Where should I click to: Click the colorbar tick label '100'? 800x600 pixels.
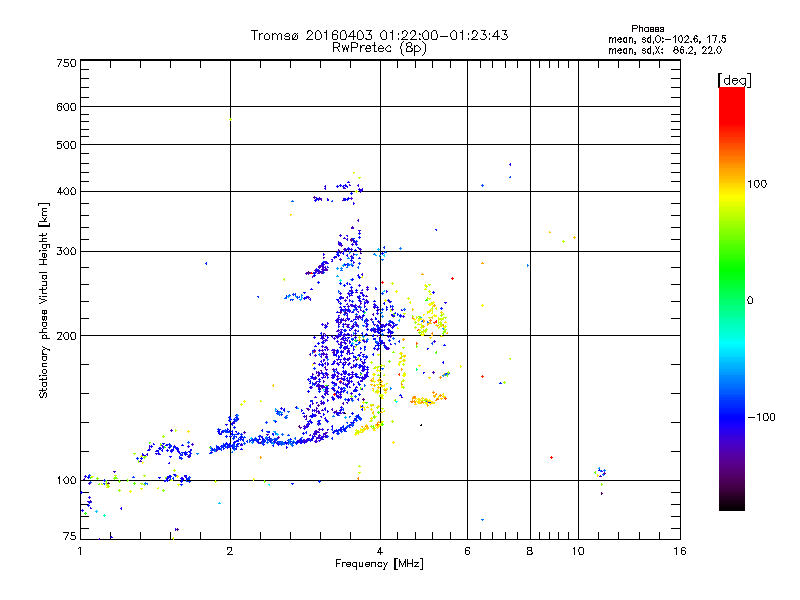tap(757, 184)
